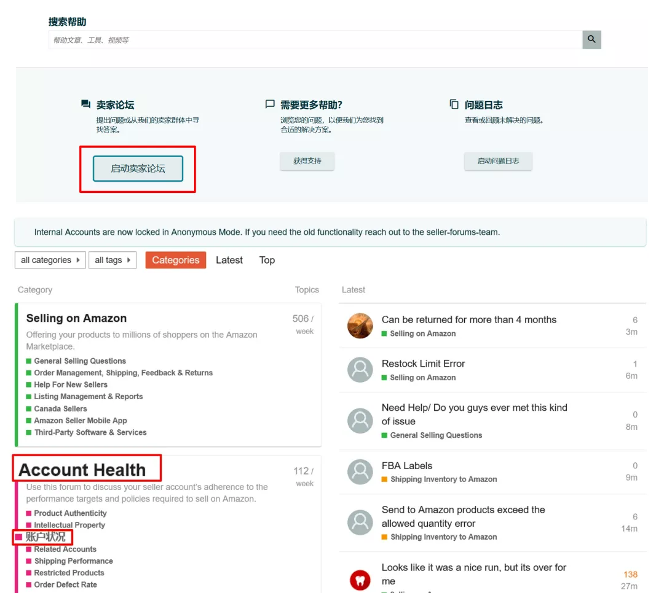The height and width of the screenshot is (594, 664).
Task: Open the 'FBA Labels' topic
Action: coord(407,466)
